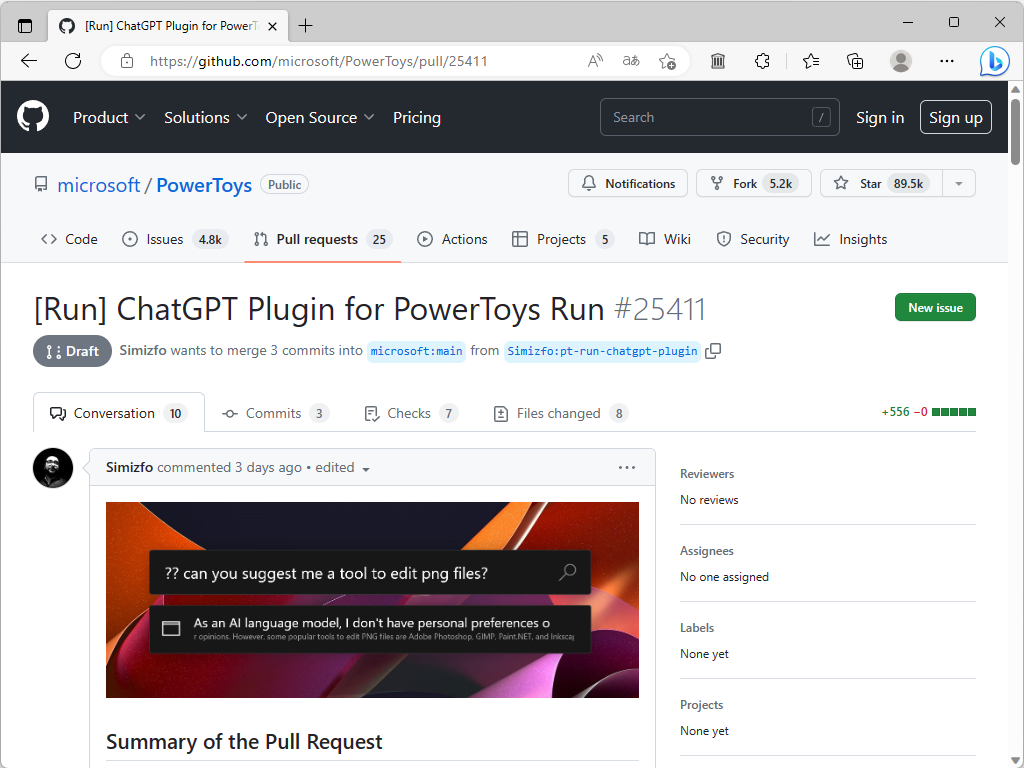
Task: Expand the Product menu
Action: point(108,117)
